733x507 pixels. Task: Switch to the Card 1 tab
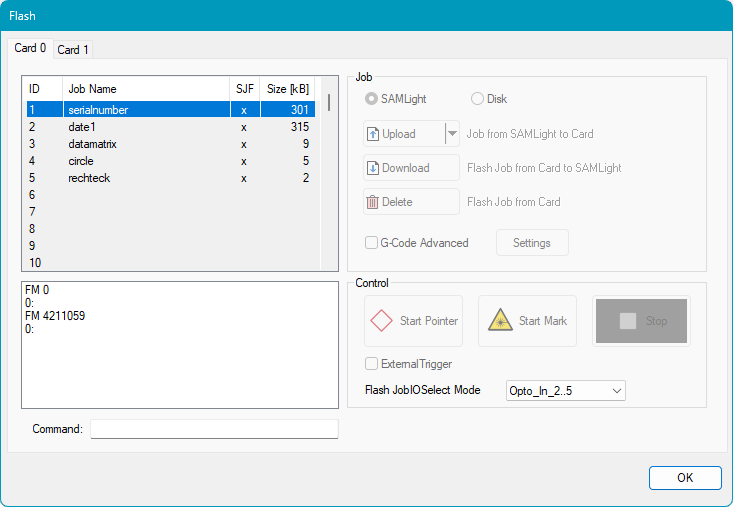click(x=72, y=50)
